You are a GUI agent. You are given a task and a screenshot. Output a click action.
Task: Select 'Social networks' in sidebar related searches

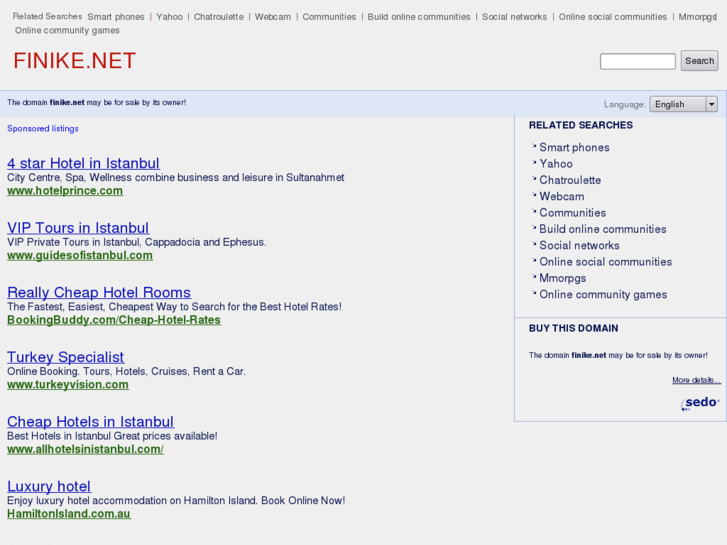point(579,245)
